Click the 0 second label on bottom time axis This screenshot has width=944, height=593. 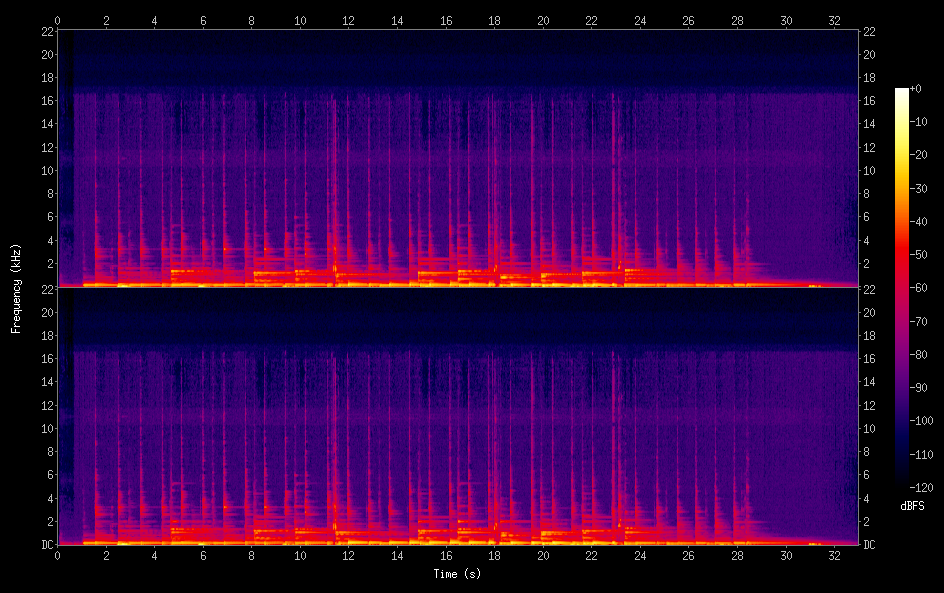[58, 555]
